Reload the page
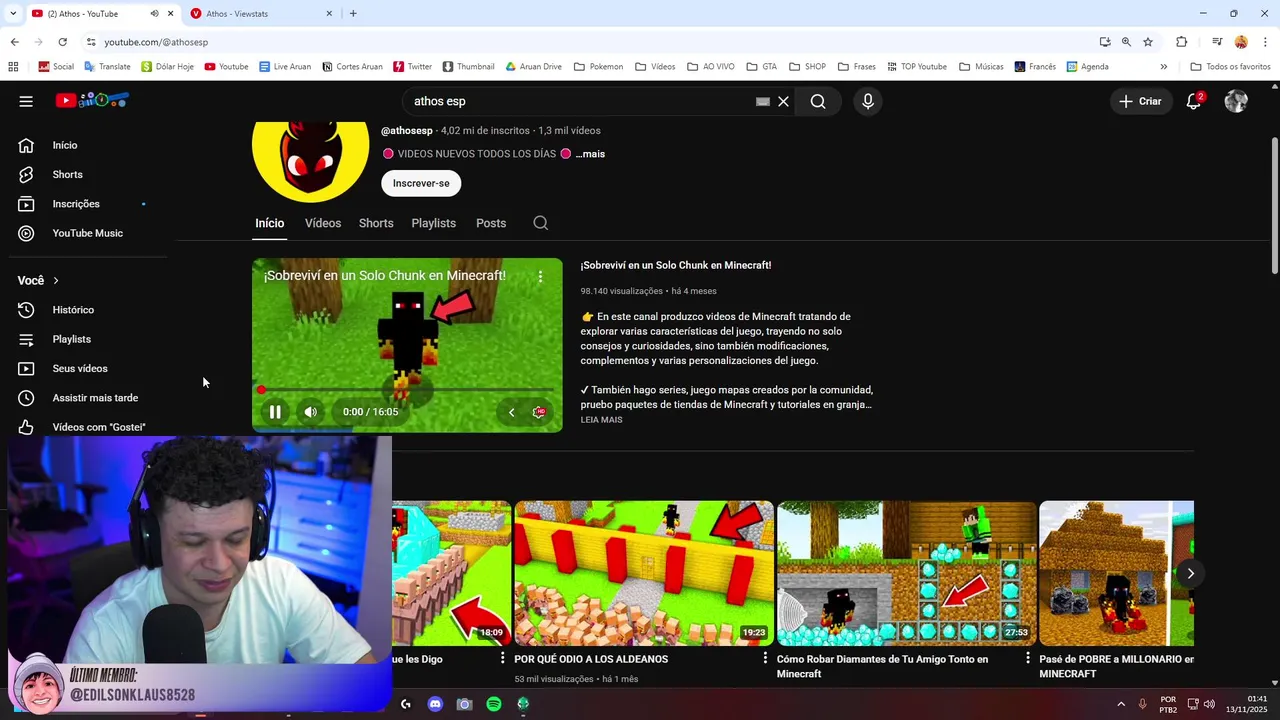 (62, 42)
